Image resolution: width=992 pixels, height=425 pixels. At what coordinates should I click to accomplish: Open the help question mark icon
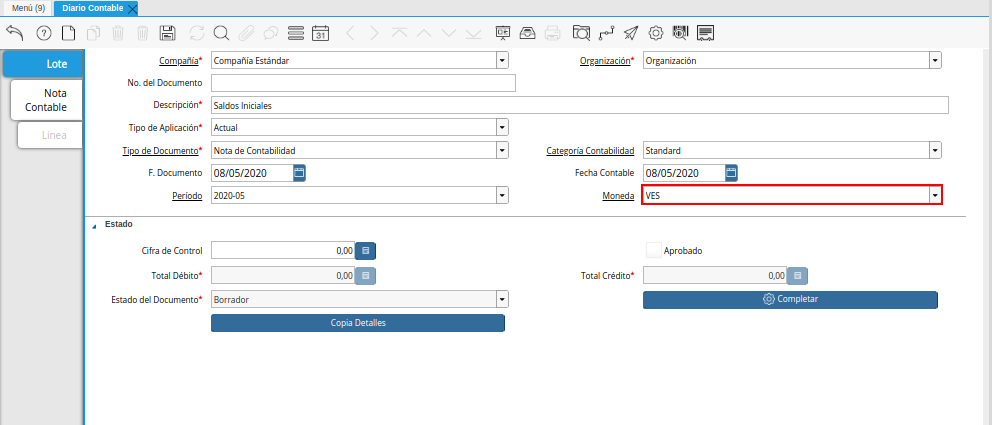(44, 33)
